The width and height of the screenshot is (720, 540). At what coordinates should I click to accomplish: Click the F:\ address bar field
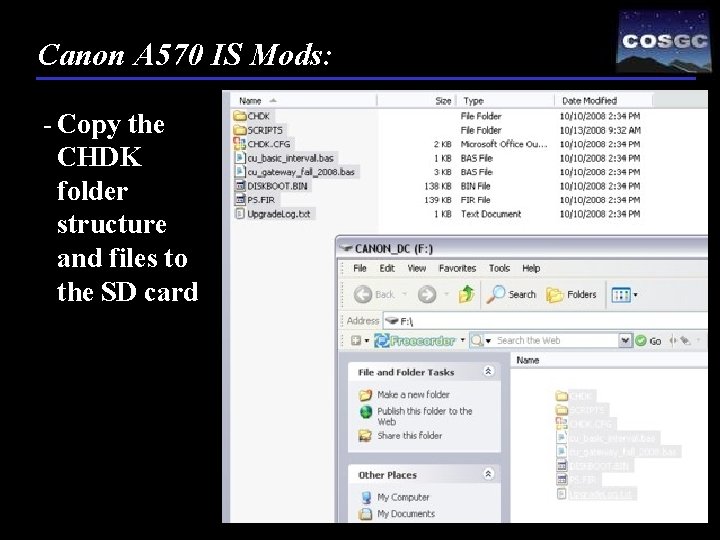click(x=545, y=321)
